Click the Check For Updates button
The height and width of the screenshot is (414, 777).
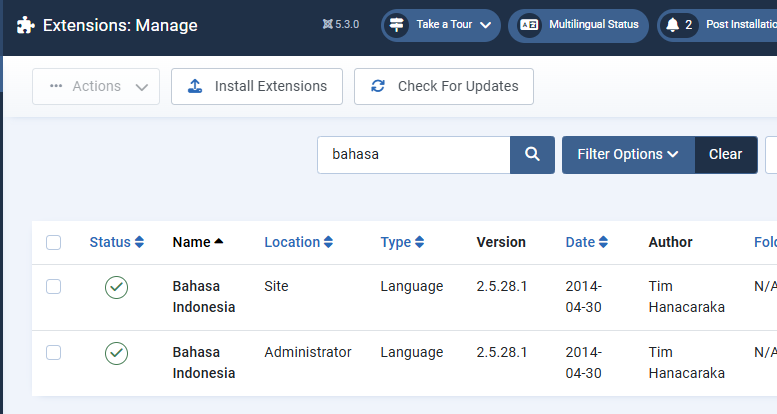pos(443,86)
